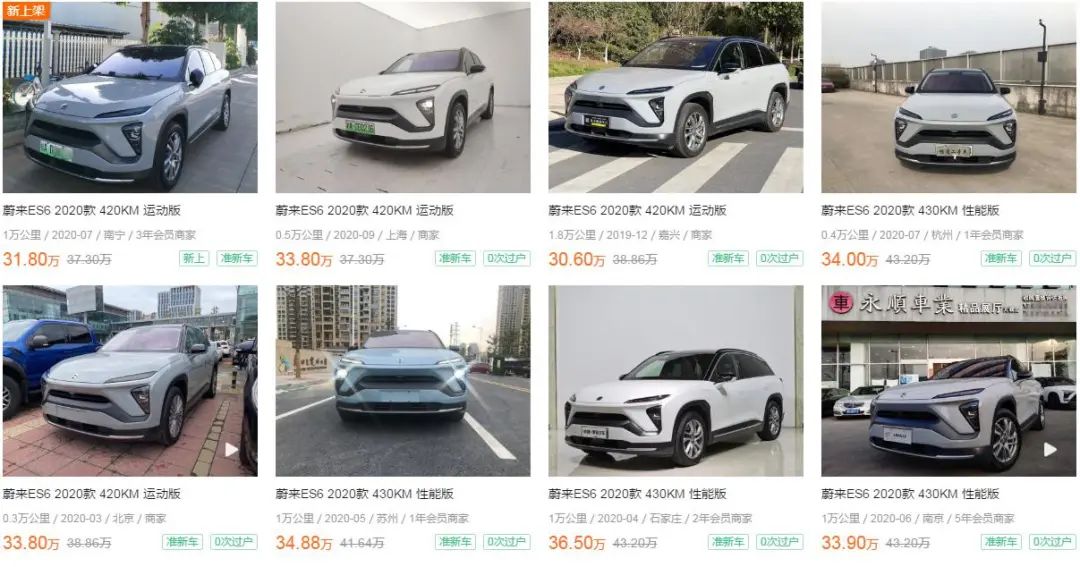Screen dimensions: 1080x567
Task: Open the Nanjing 蔚来ES6 430KM 性能版 title link
Action: point(910,494)
